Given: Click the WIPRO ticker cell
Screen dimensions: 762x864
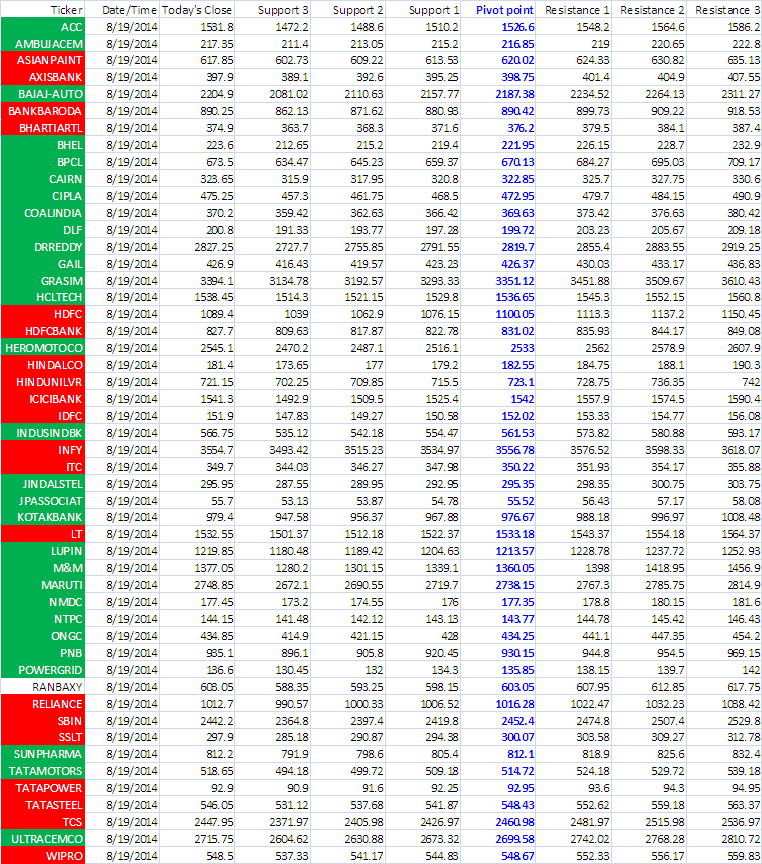Looking at the screenshot, I should (43, 856).
